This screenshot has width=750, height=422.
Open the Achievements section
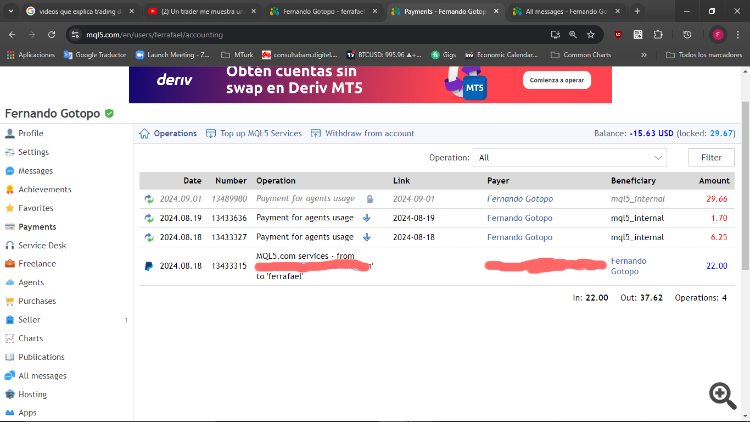pos(44,189)
